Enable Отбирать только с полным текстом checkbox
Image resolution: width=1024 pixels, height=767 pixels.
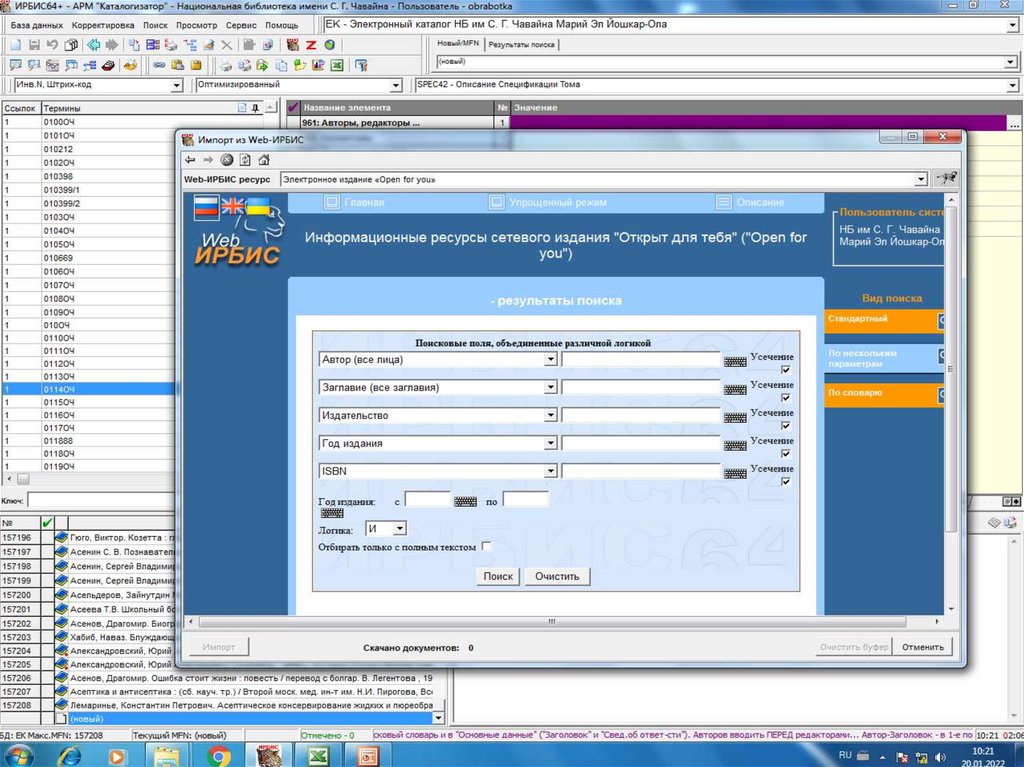point(486,546)
